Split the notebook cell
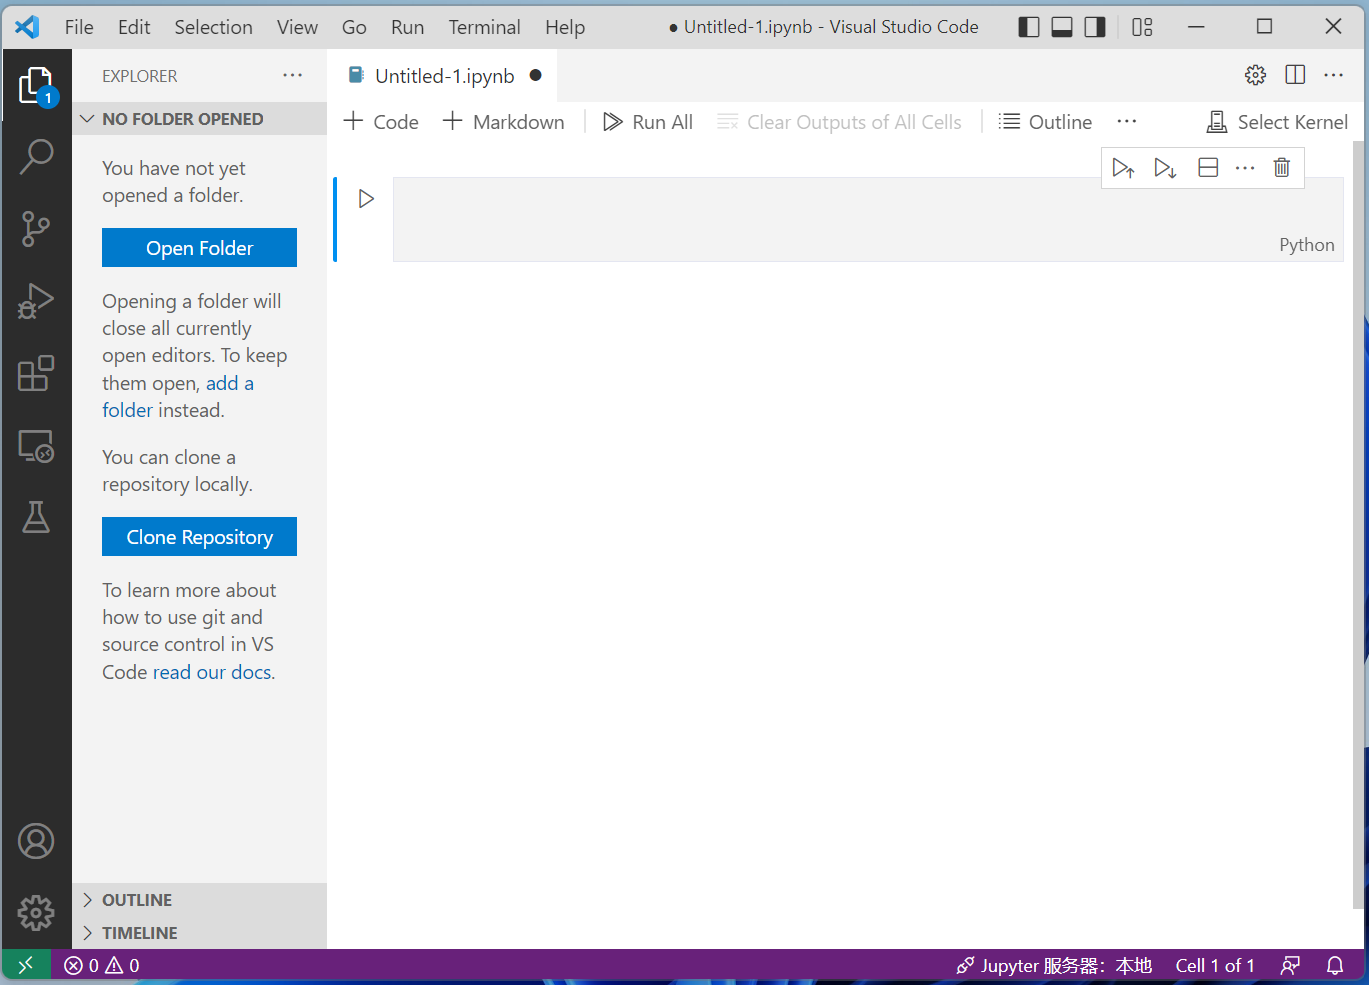The height and width of the screenshot is (985, 1369). 1208,168
